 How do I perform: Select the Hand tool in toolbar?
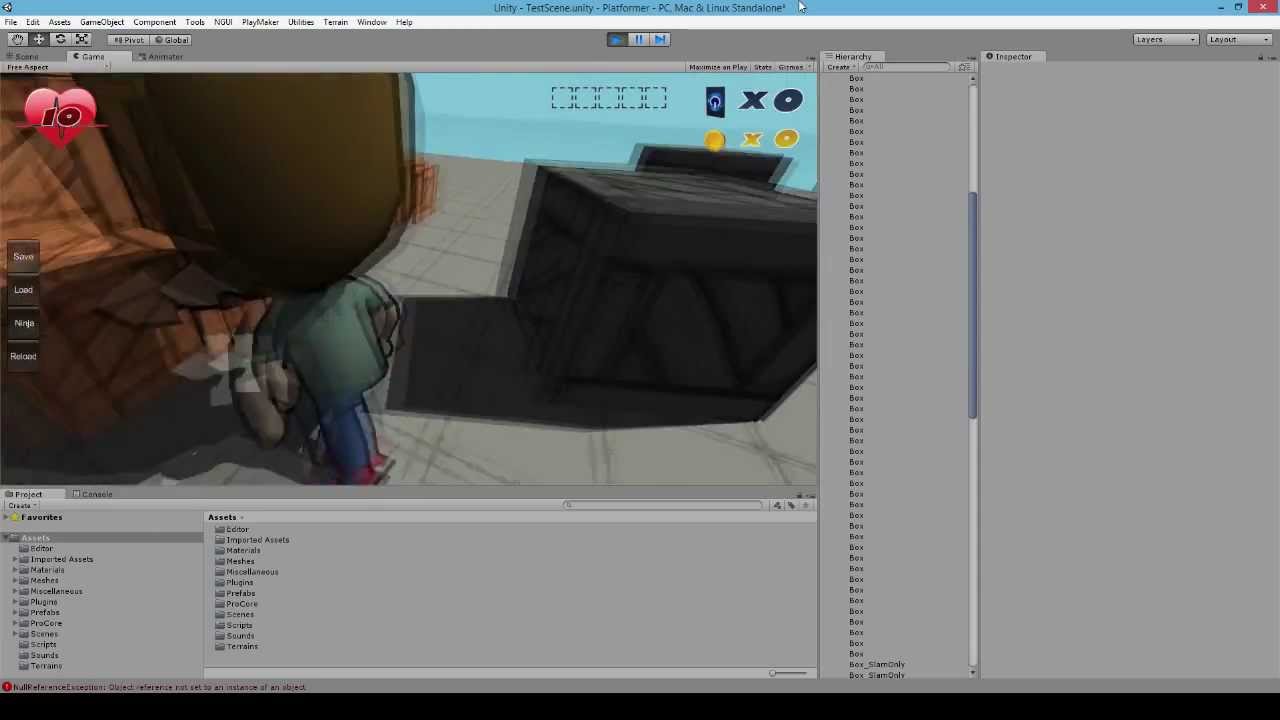18,39
